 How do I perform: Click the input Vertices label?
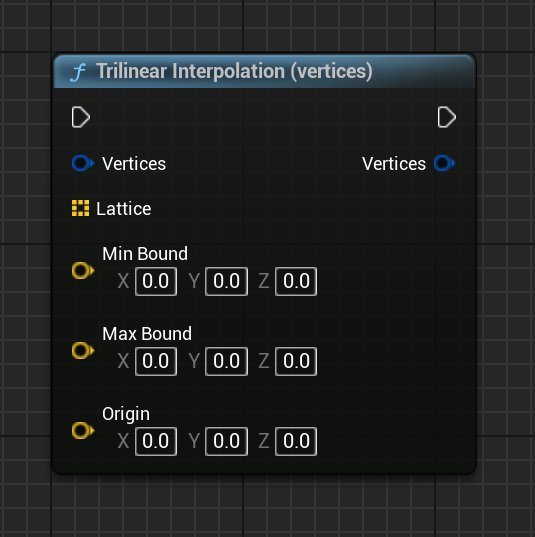pos(134,163)
